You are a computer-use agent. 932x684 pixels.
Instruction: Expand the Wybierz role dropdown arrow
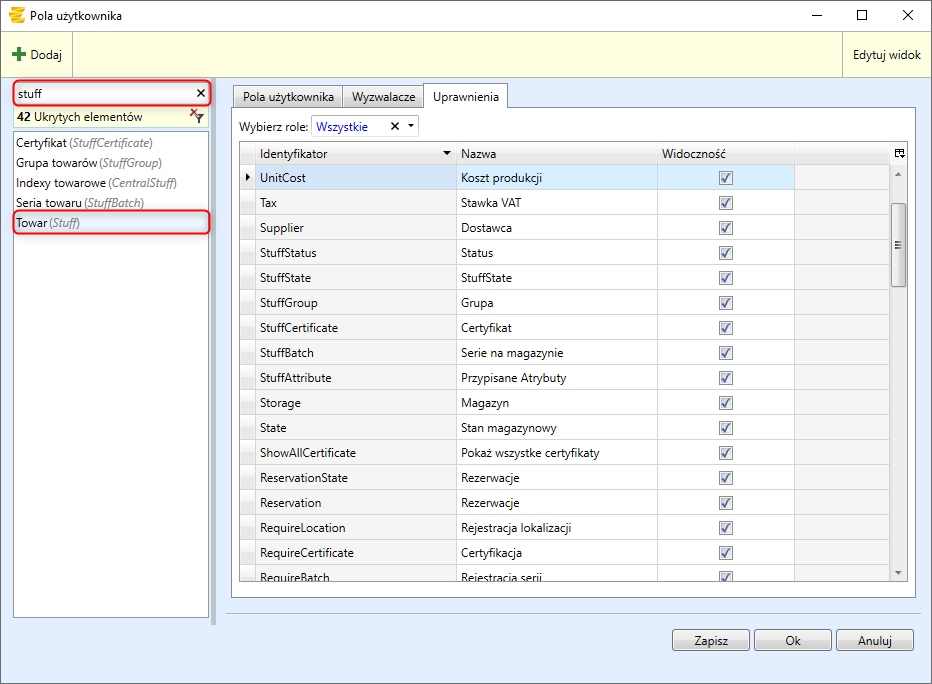click(x=410, y=127)
